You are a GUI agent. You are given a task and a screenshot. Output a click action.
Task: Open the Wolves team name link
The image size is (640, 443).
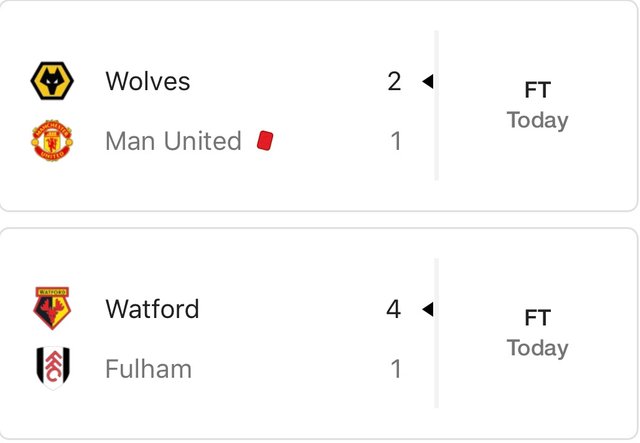(x=148, y=81)
